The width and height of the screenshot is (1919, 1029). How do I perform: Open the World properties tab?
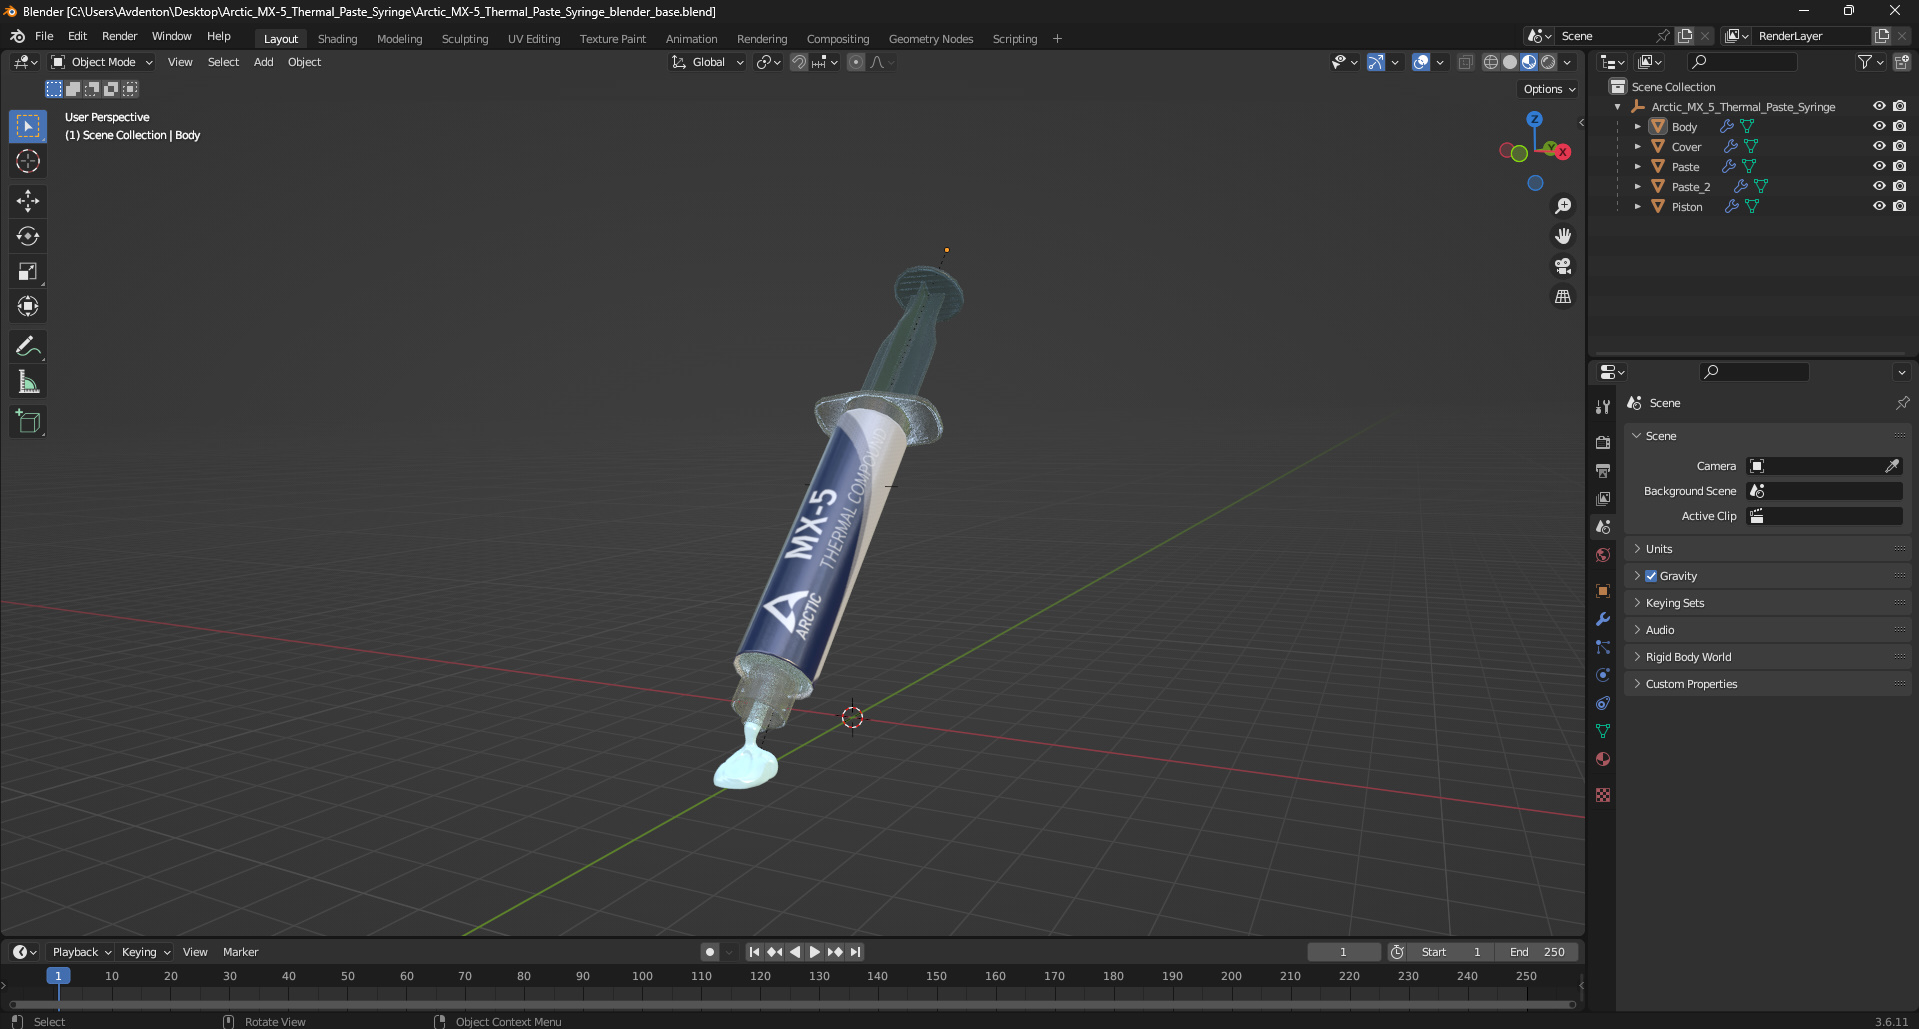tap(1603, 555)
